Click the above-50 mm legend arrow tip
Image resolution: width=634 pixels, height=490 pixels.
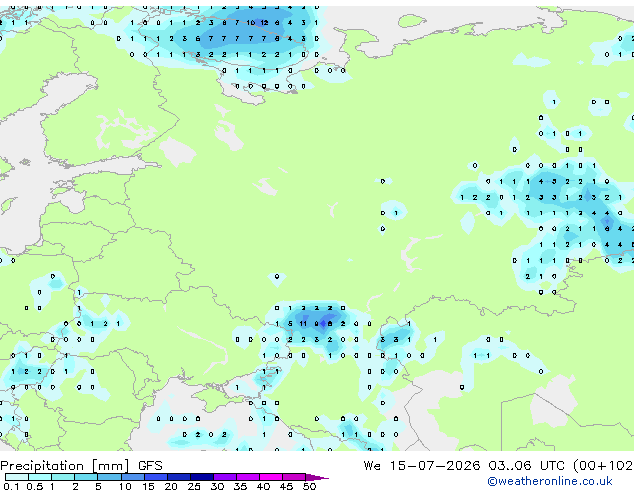tap(317, 477)
